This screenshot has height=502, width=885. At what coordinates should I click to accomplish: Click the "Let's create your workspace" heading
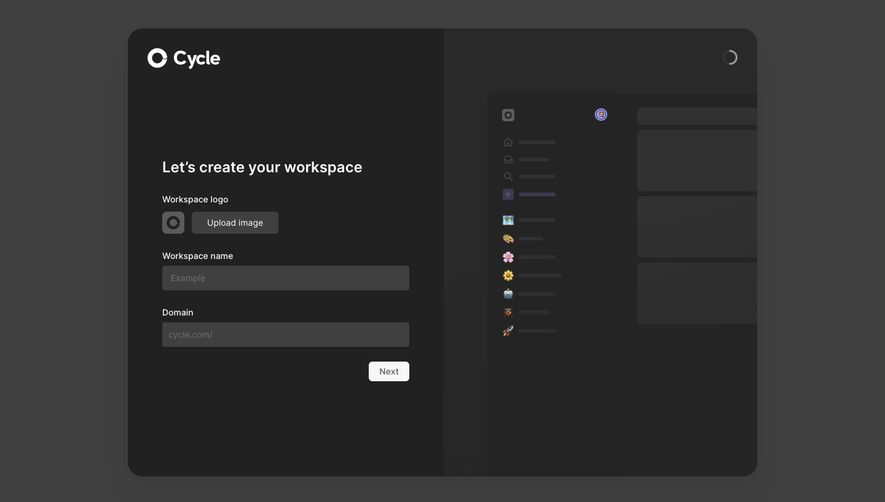coord(262,167)
